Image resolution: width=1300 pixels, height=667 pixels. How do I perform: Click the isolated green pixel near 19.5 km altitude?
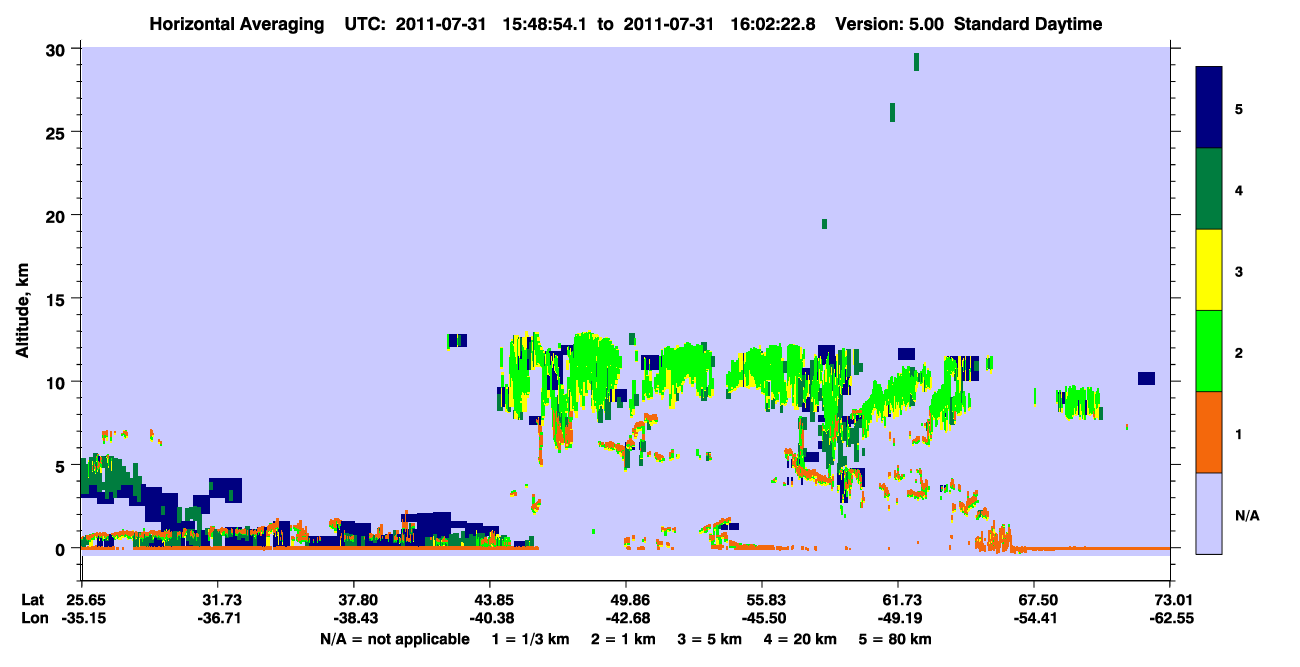[824, 224]
